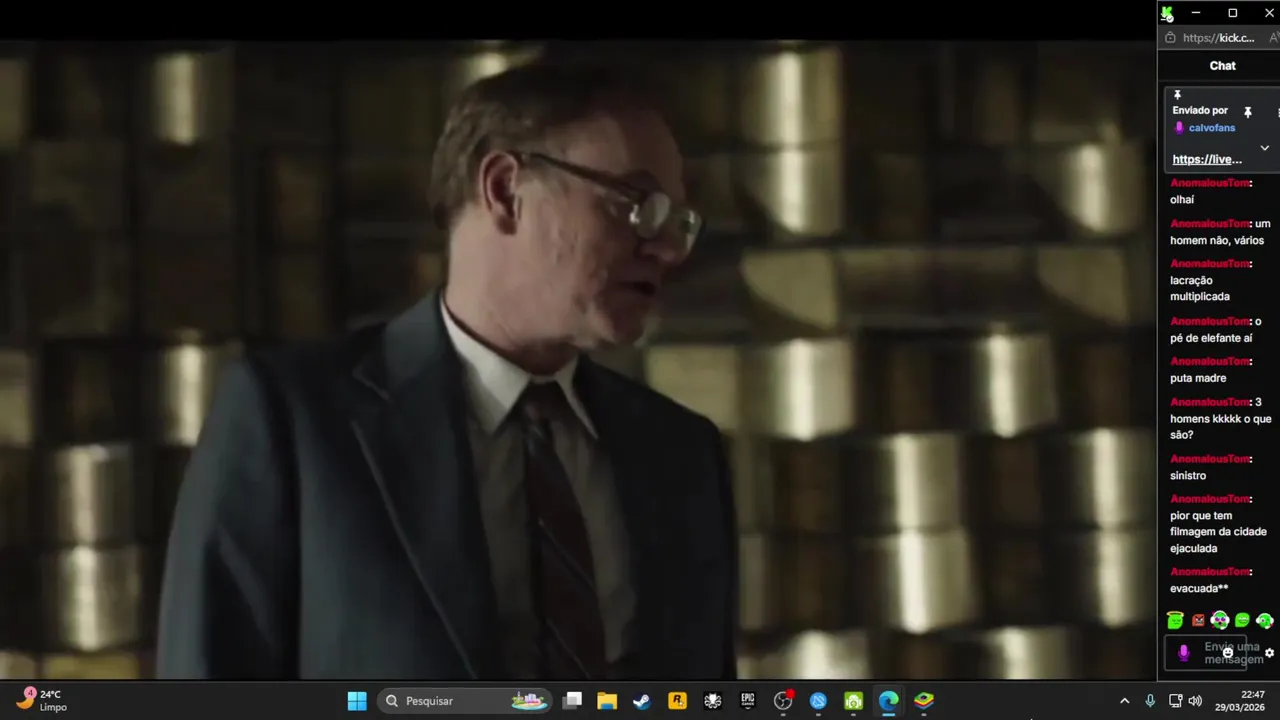Open the calvofans username link
This screenshot has width=1280, height=720.
(1212, 128)
